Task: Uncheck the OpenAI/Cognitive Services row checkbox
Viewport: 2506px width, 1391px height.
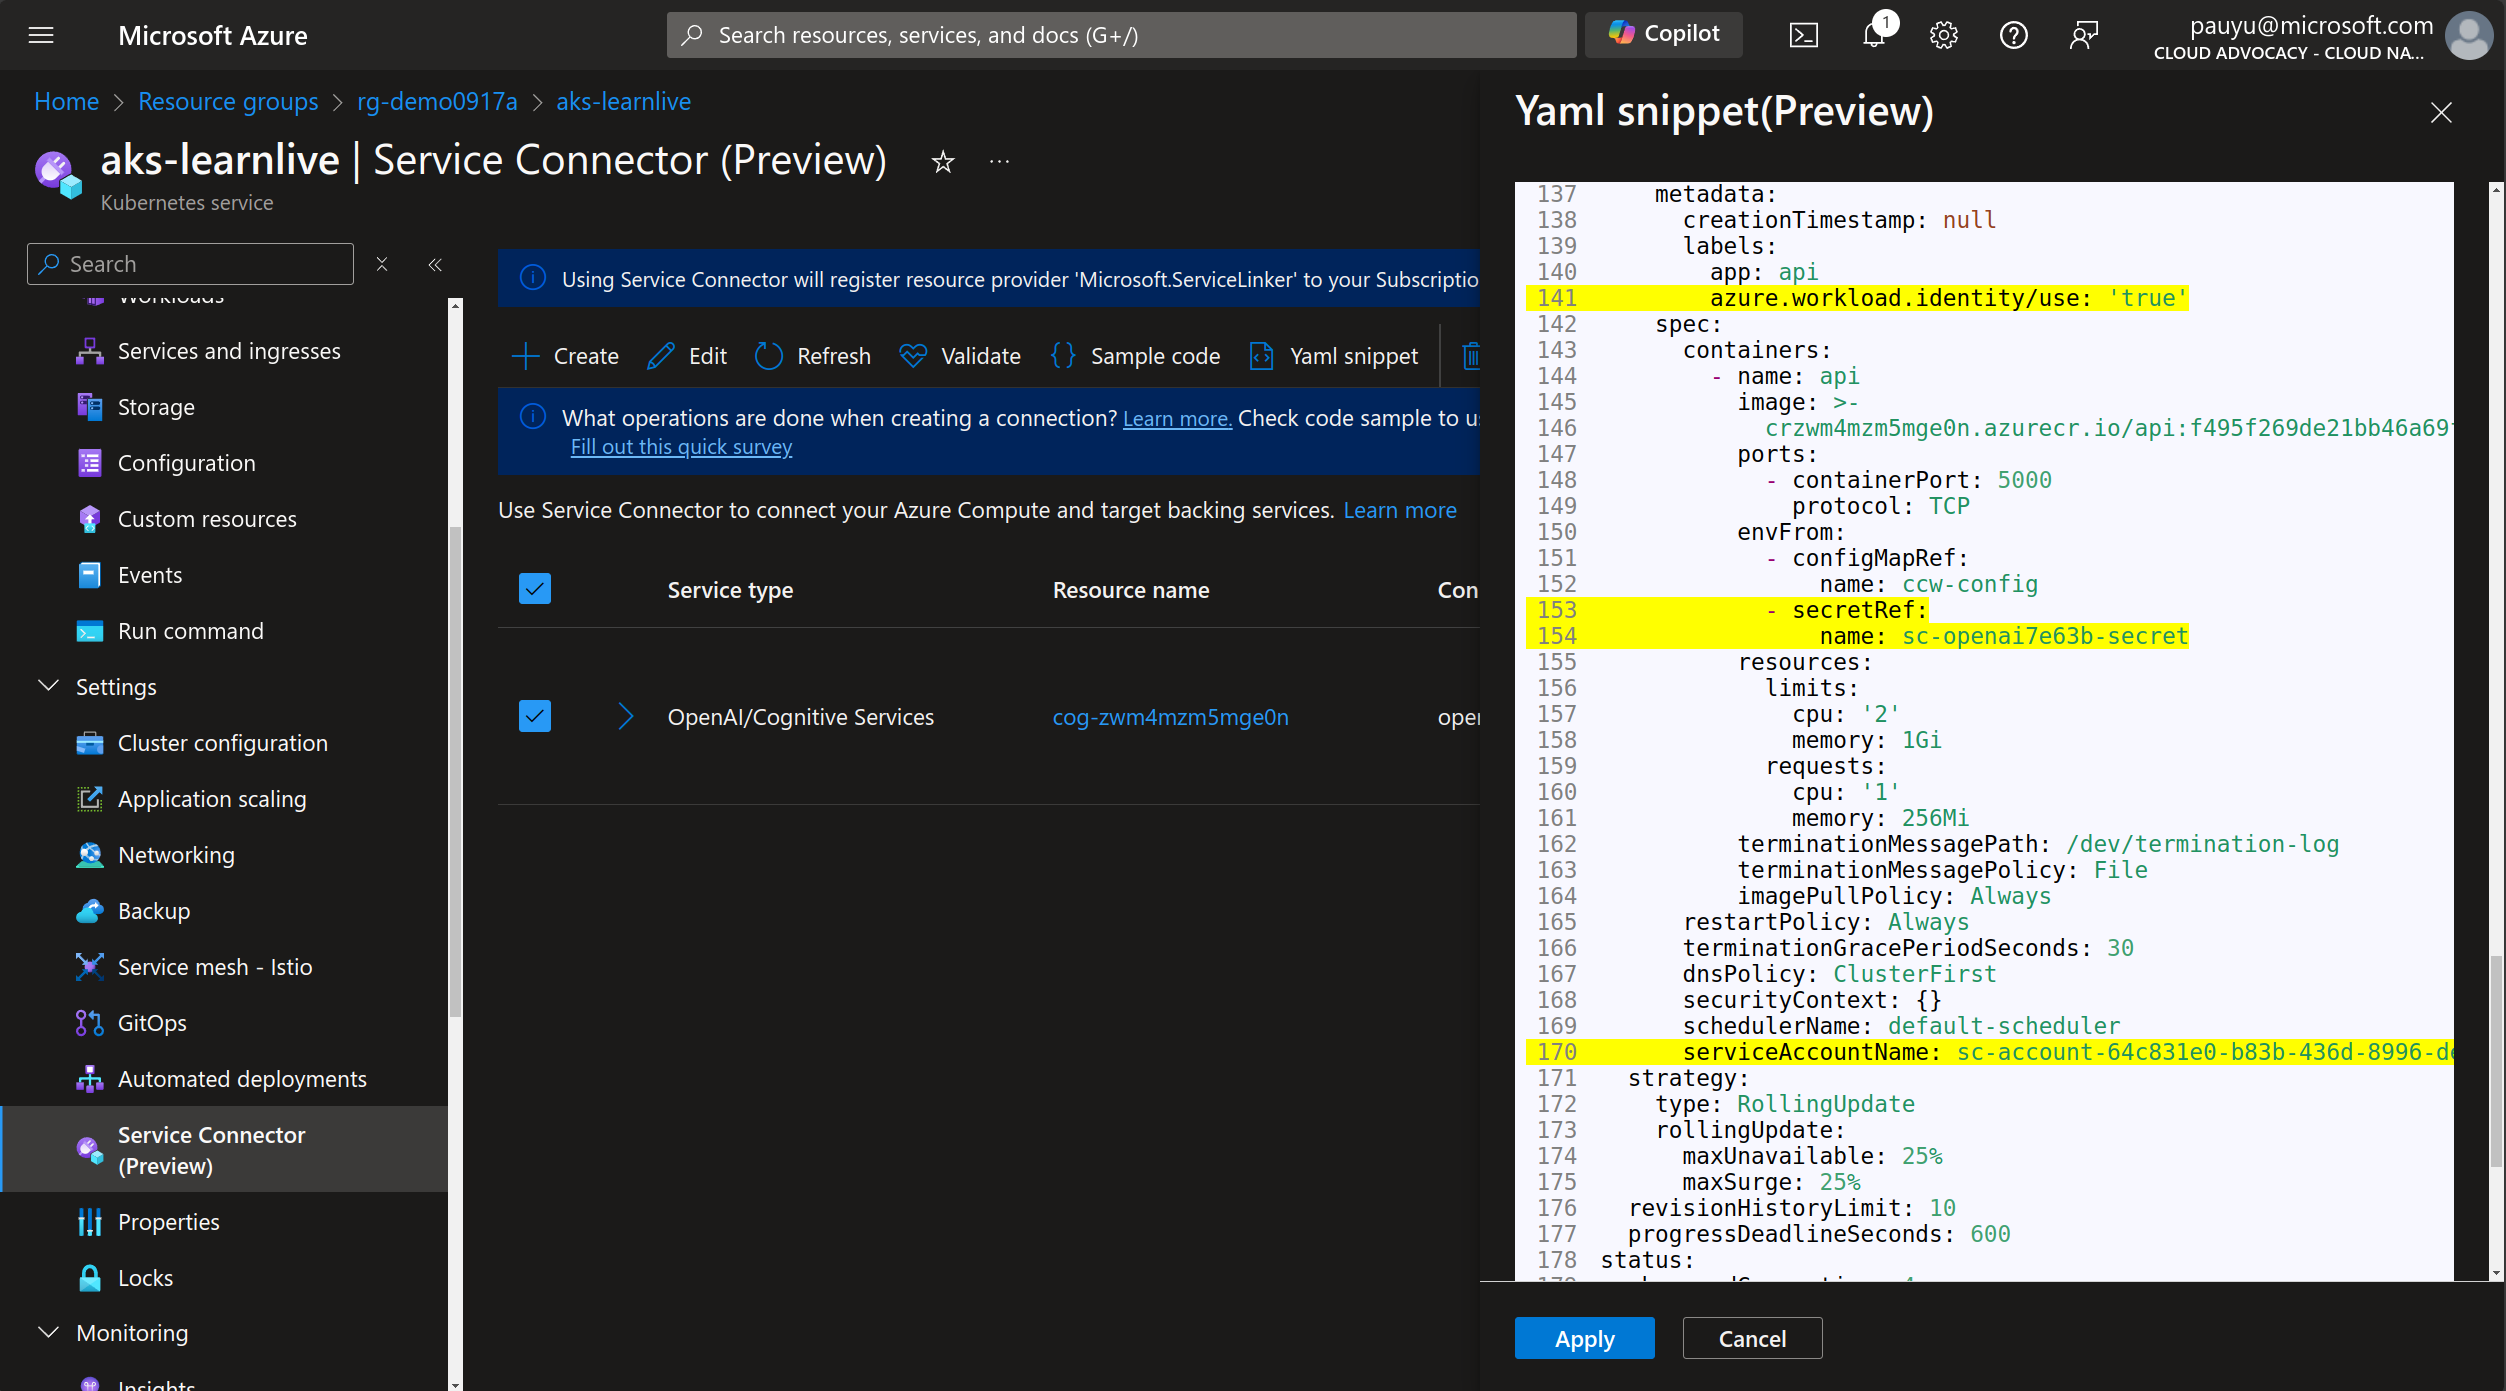Action: click(x=535, y=716)
